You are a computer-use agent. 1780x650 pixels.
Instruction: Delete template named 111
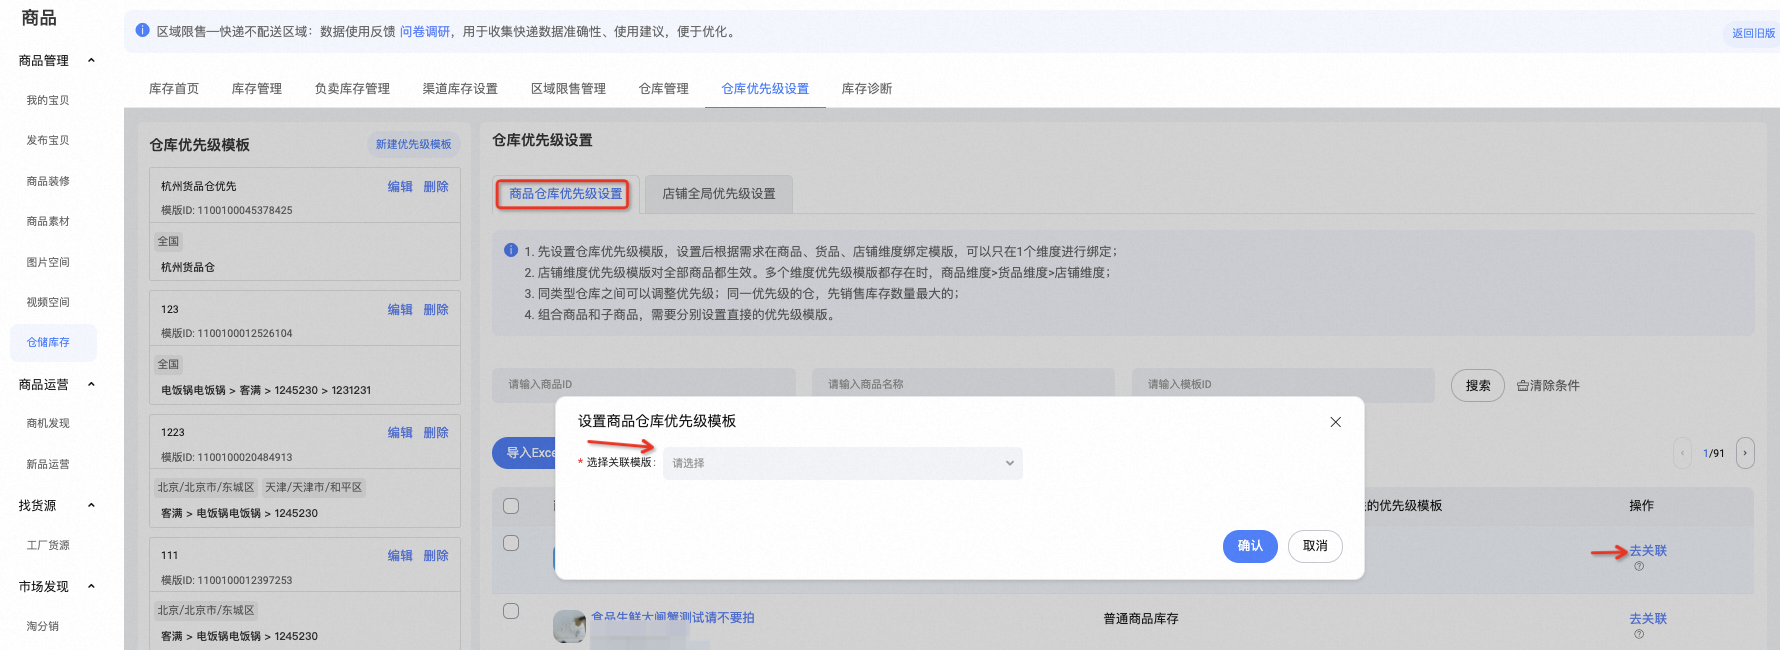click(436, 555)
